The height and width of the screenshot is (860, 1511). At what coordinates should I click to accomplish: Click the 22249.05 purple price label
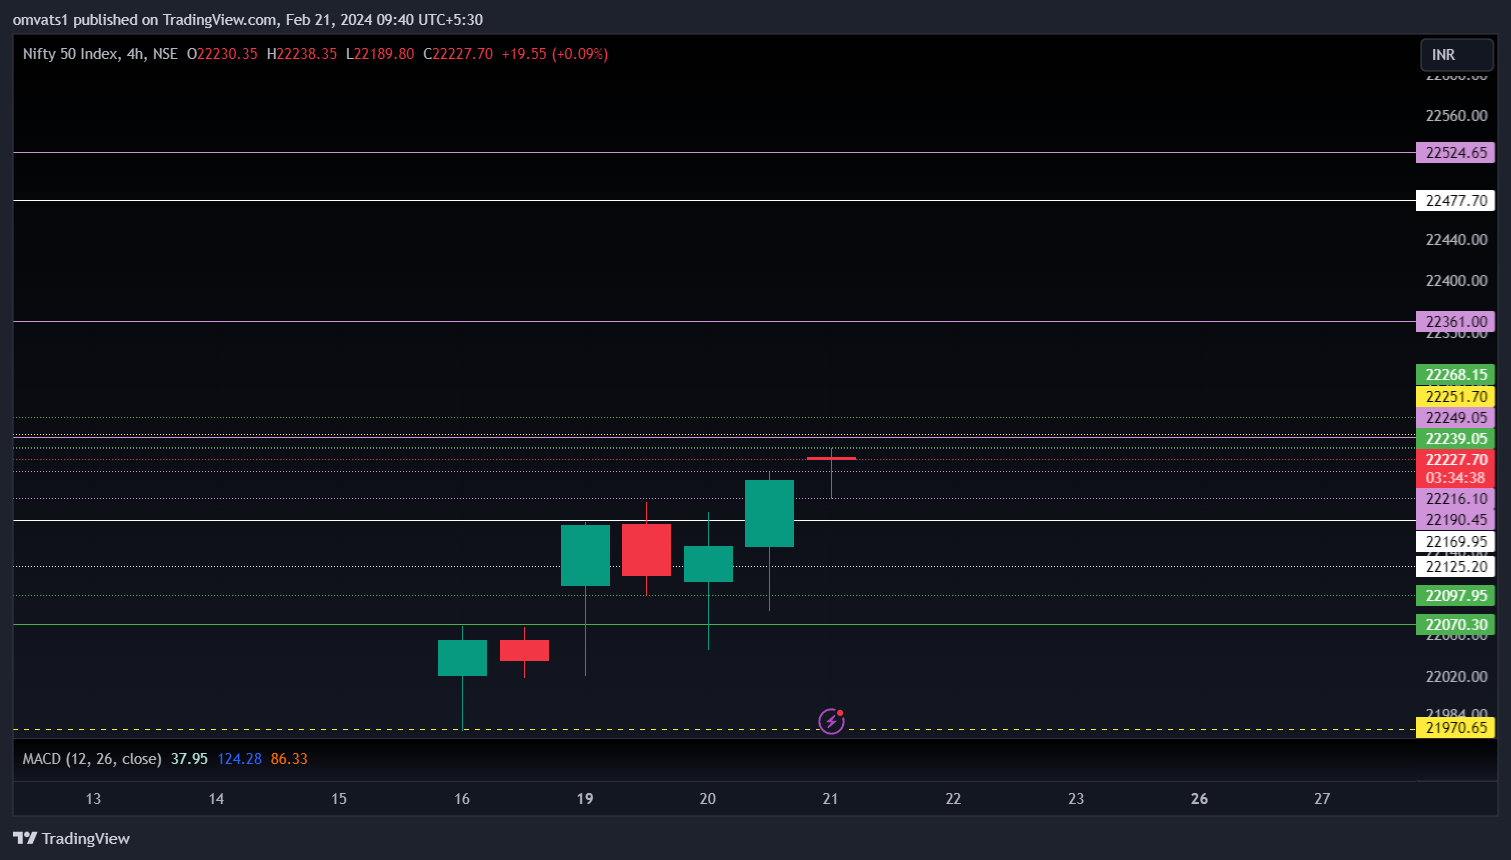point(1455,418)
